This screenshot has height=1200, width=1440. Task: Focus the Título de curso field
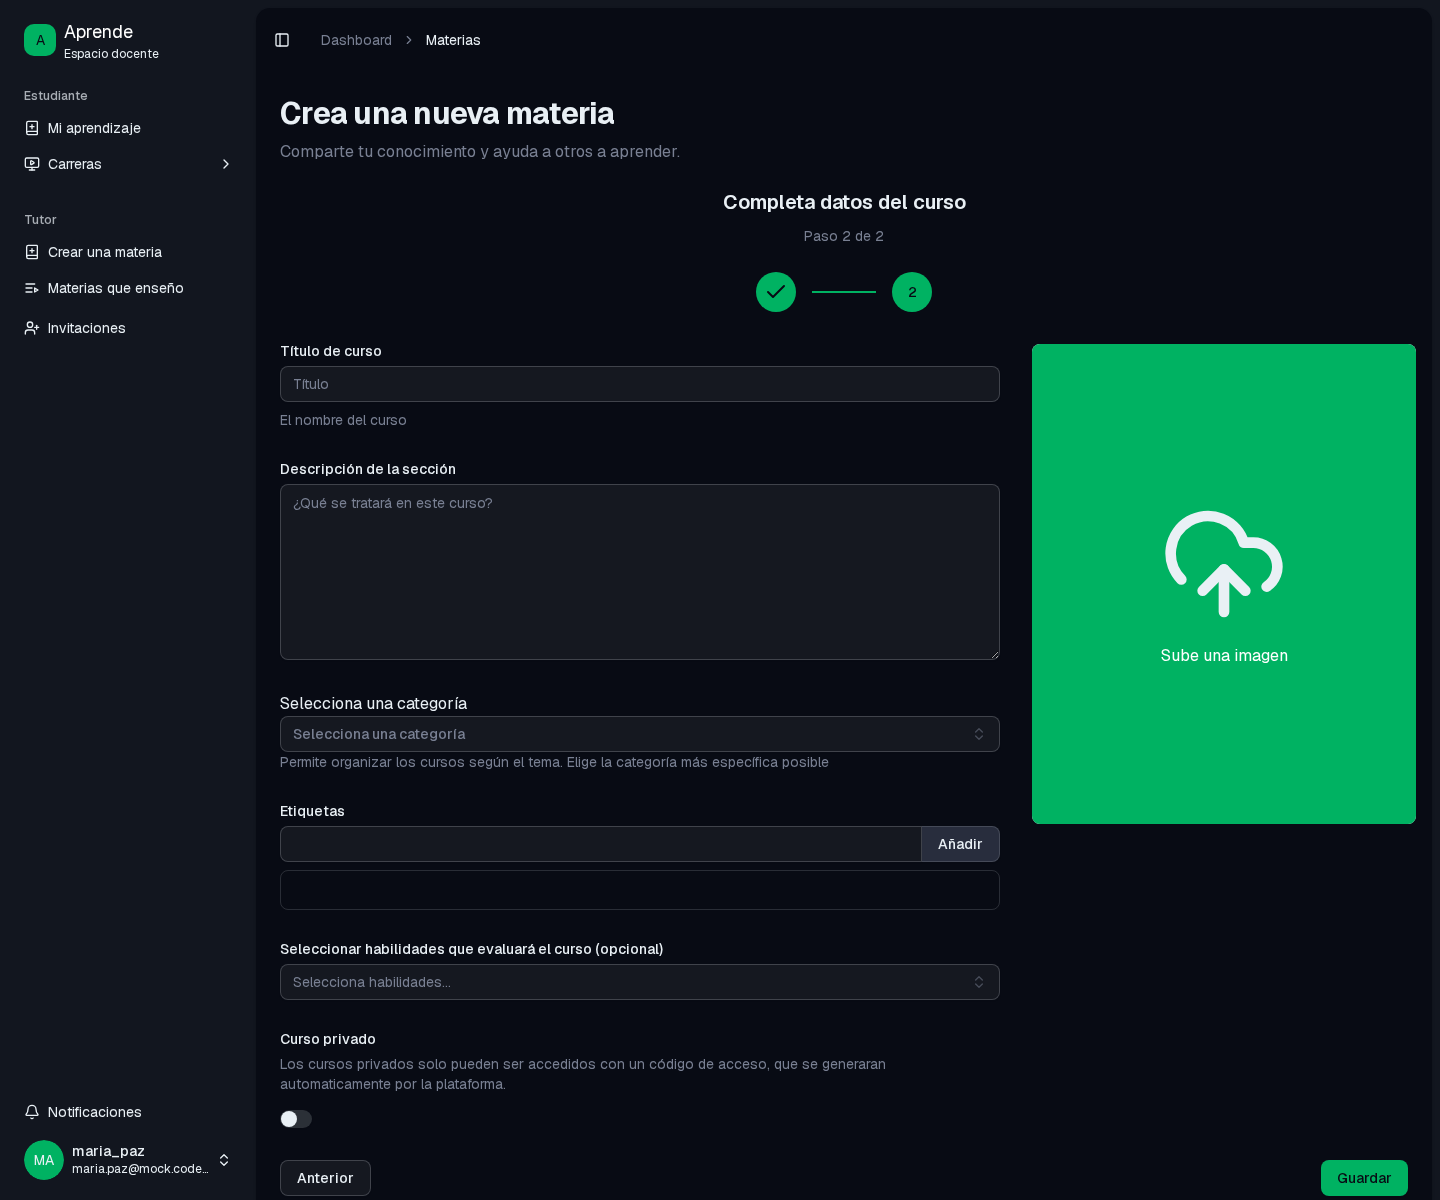(640, 384)
